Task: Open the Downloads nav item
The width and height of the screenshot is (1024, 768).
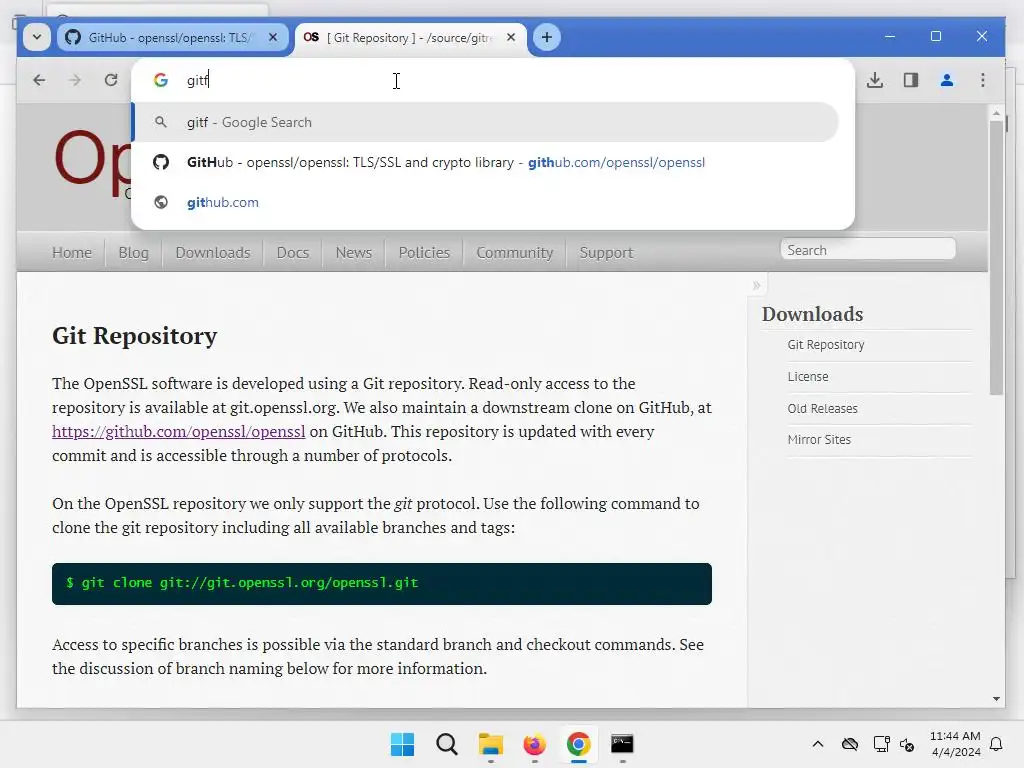Action: pos(213,253)
